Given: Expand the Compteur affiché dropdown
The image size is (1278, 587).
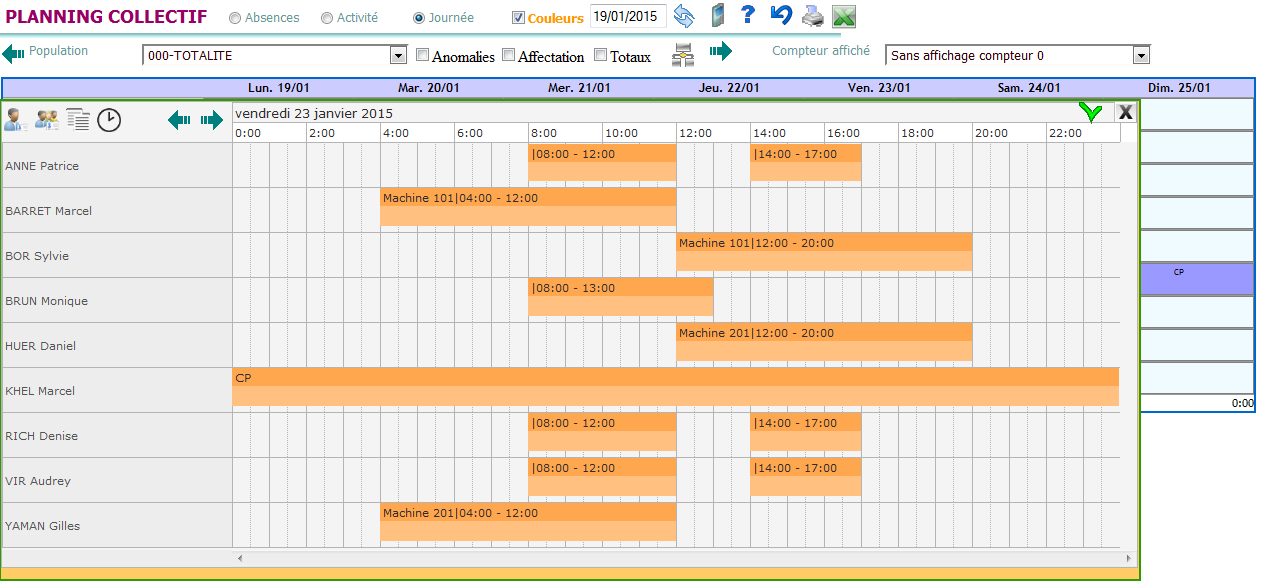Looking at the screenshot, I should coord(1141,56).
